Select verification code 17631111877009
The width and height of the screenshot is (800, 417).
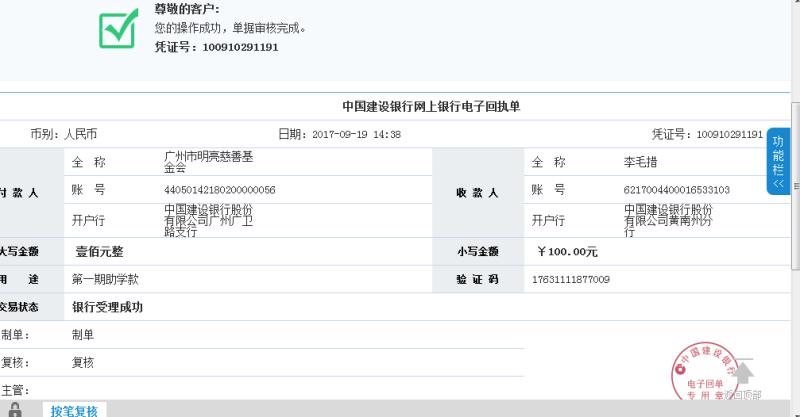571,280
